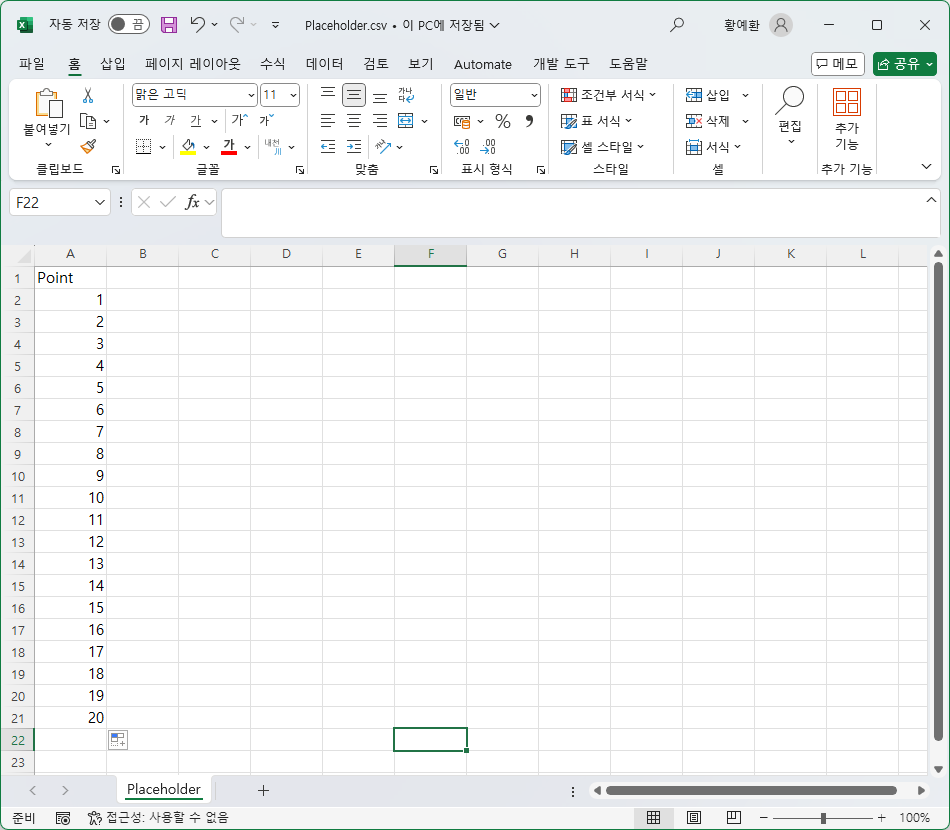Click the Cut scissors icon

[x=88, y=95]
